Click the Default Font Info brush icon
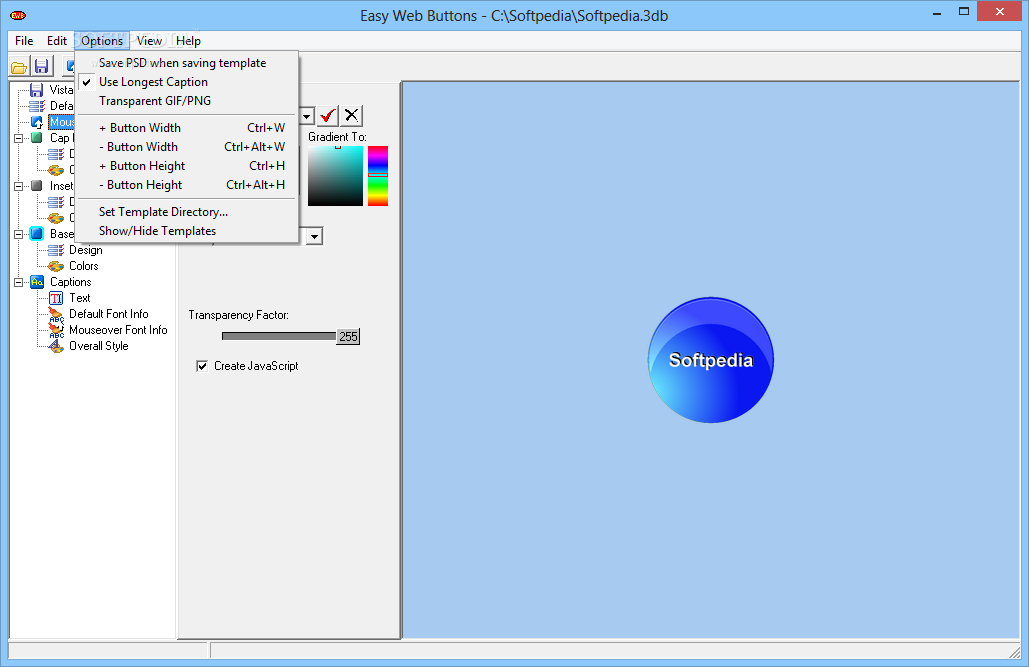Viewport: 1029px width, 667px height. pos(56,314)
